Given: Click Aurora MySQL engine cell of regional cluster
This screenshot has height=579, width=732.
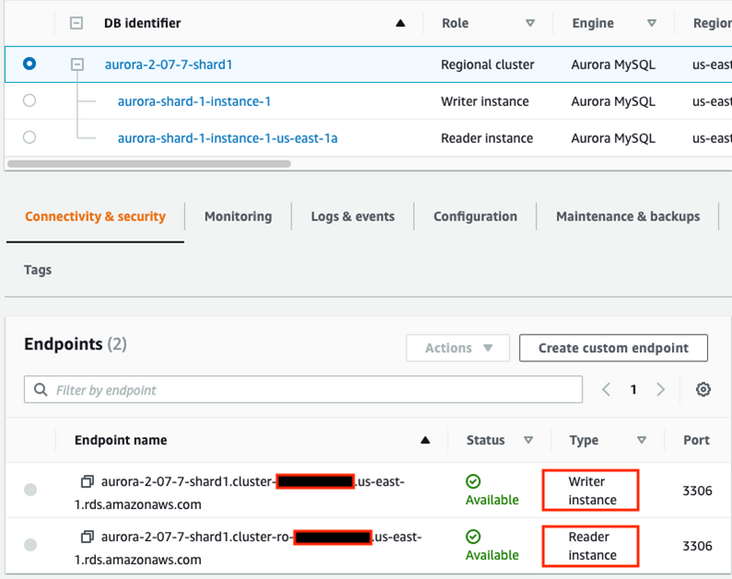Looking at the screenshot, I should [x=613, y=64].
